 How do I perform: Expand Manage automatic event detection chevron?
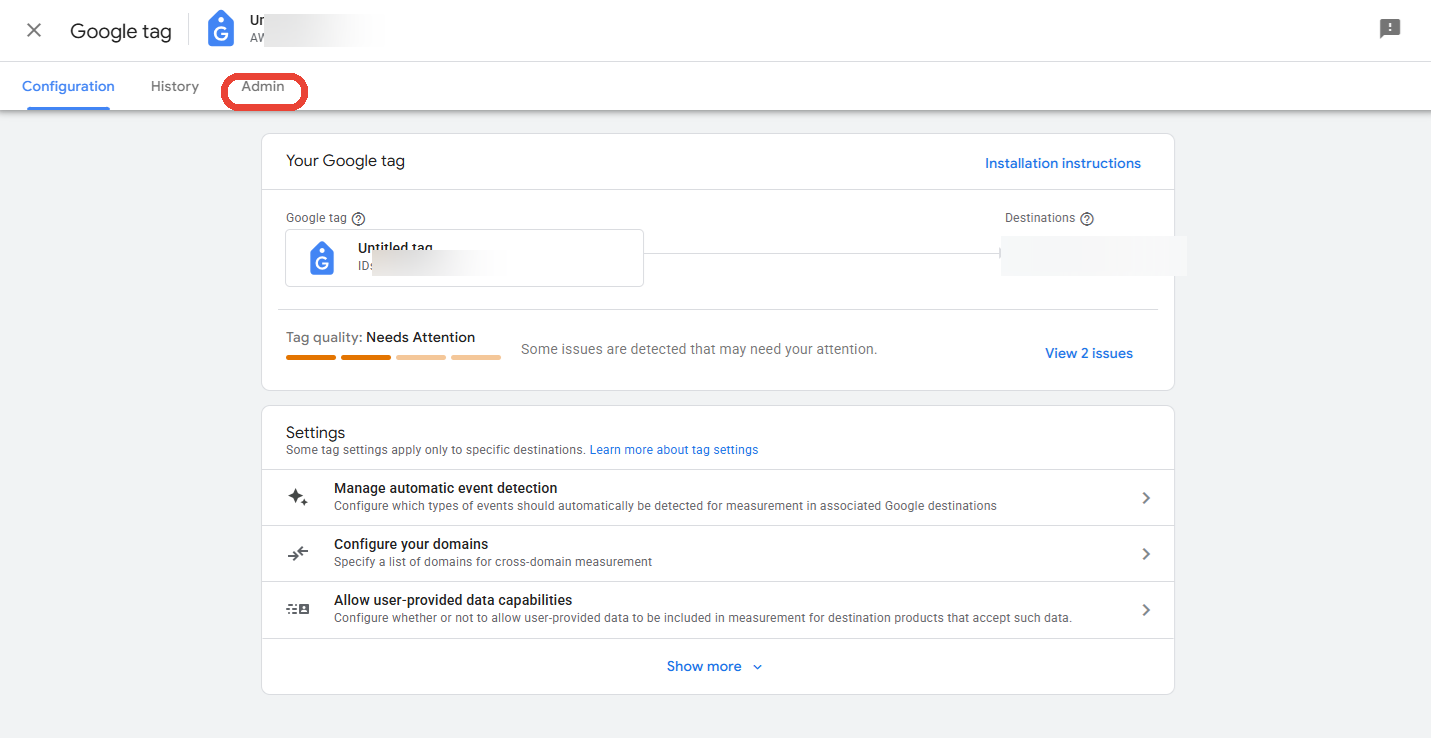[x=1146, y=498]
